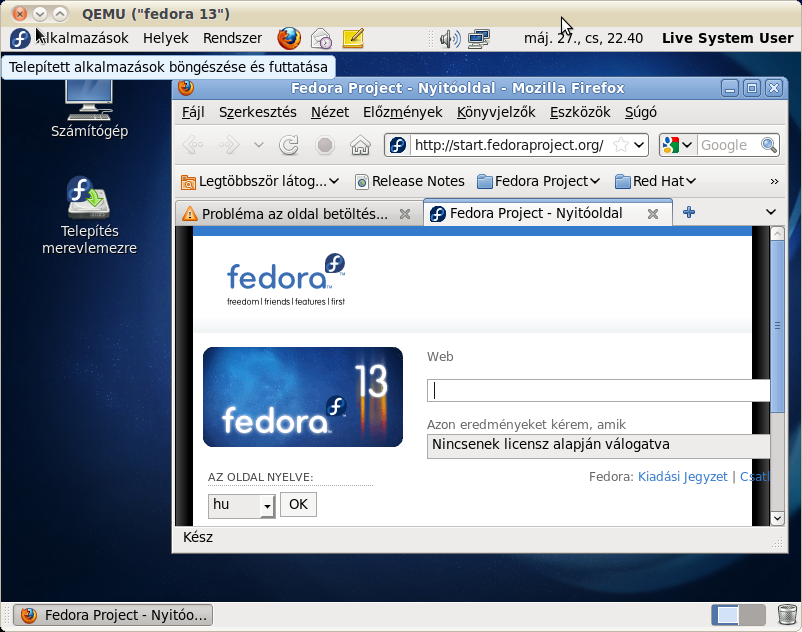Open the Nincsenek licensz alapján válogatva selector
Image resolution: width=802 pixels, height=632 pixels.
598,446
